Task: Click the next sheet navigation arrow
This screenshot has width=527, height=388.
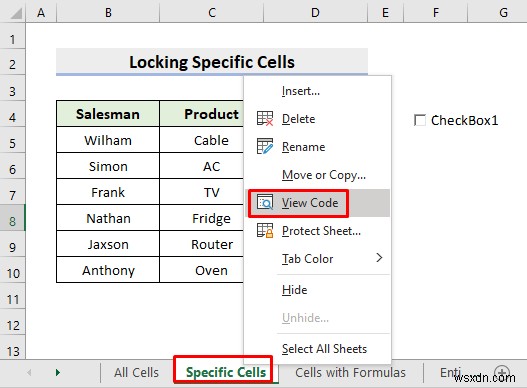Action: pyautogui.click(x=58, y=372)
